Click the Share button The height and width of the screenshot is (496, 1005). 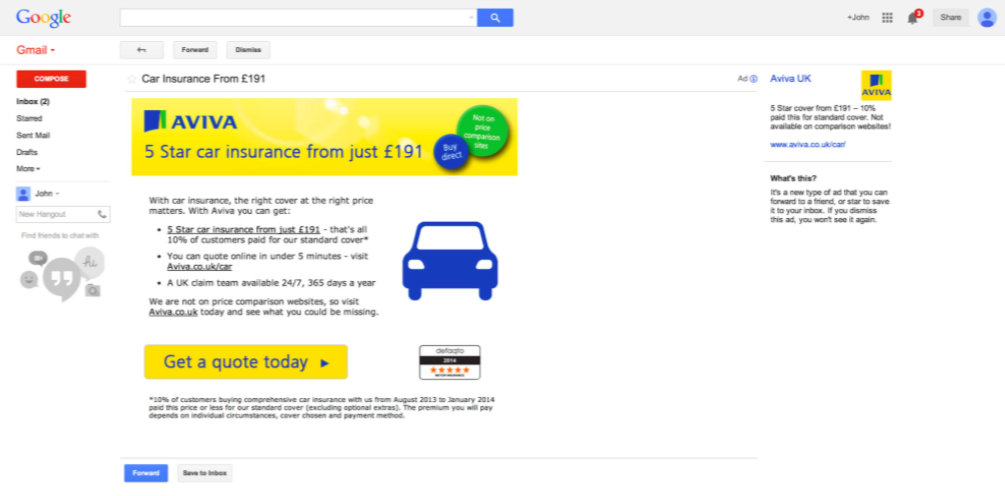951,17
